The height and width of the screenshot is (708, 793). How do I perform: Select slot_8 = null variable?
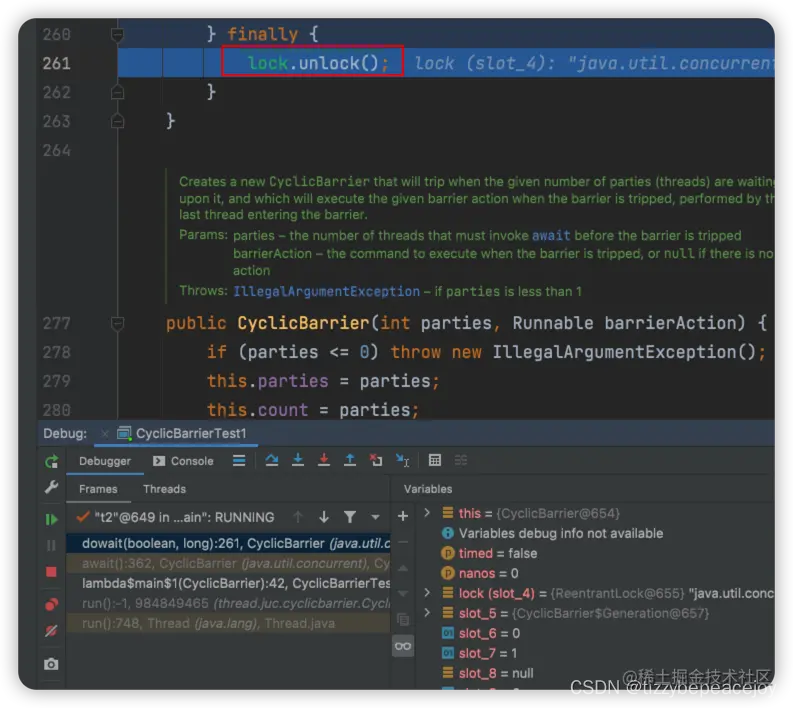(488, 673)
